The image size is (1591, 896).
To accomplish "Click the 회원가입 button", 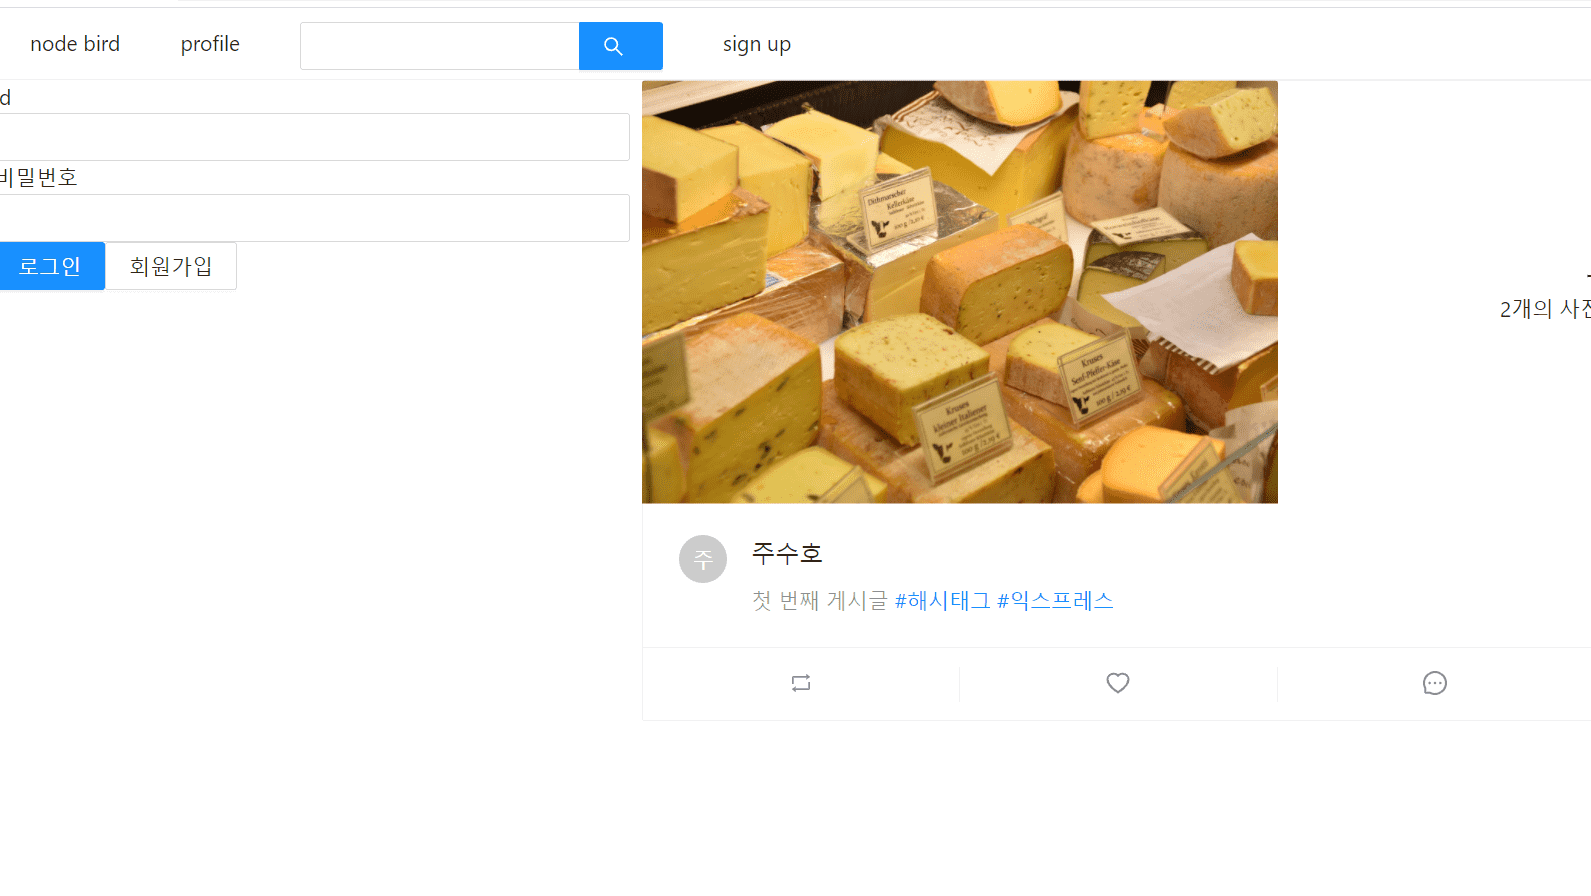I will coord(171,266).
